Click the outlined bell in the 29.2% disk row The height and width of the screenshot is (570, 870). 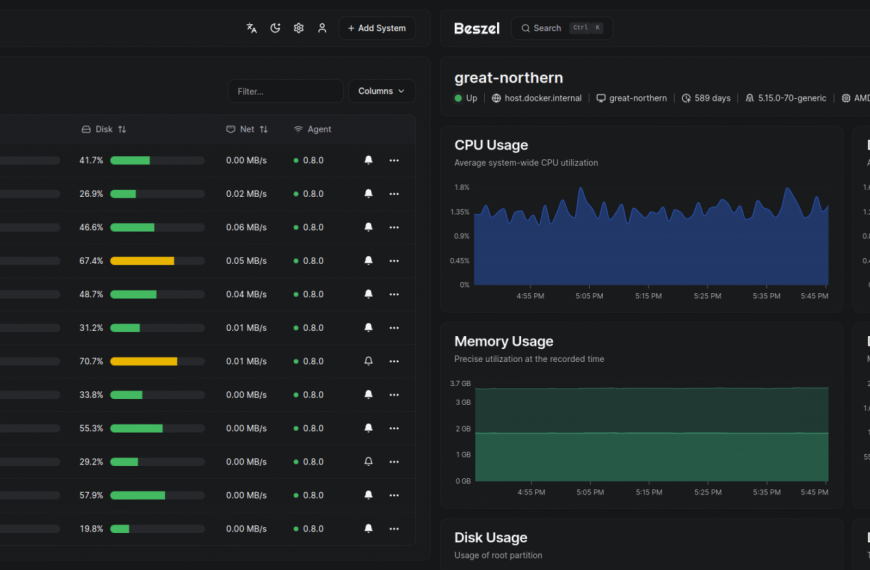pos(368,461)
